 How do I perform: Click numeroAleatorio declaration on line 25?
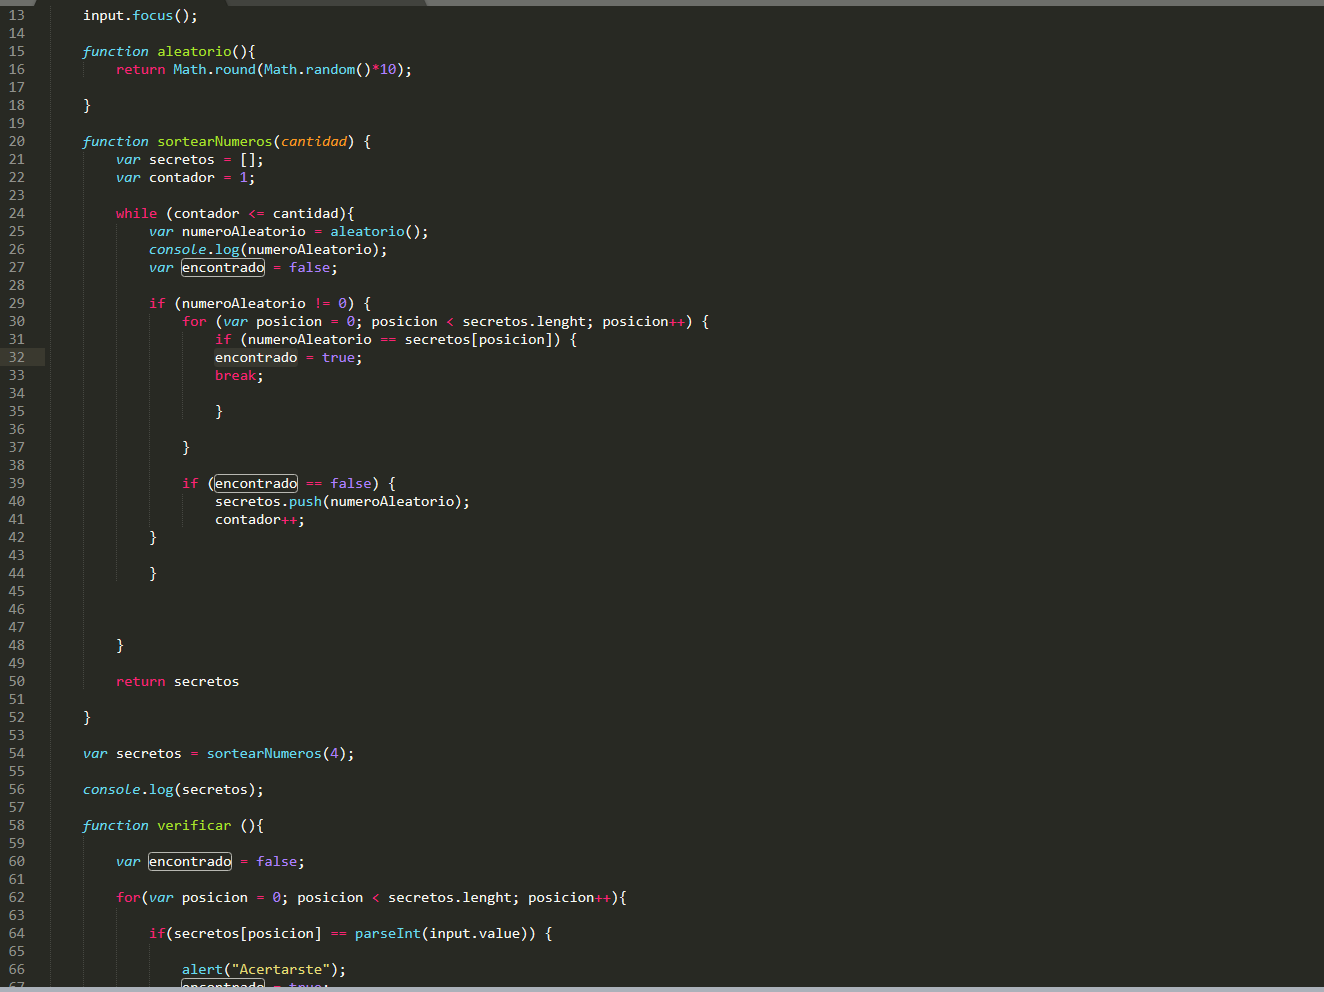point(243,231)
